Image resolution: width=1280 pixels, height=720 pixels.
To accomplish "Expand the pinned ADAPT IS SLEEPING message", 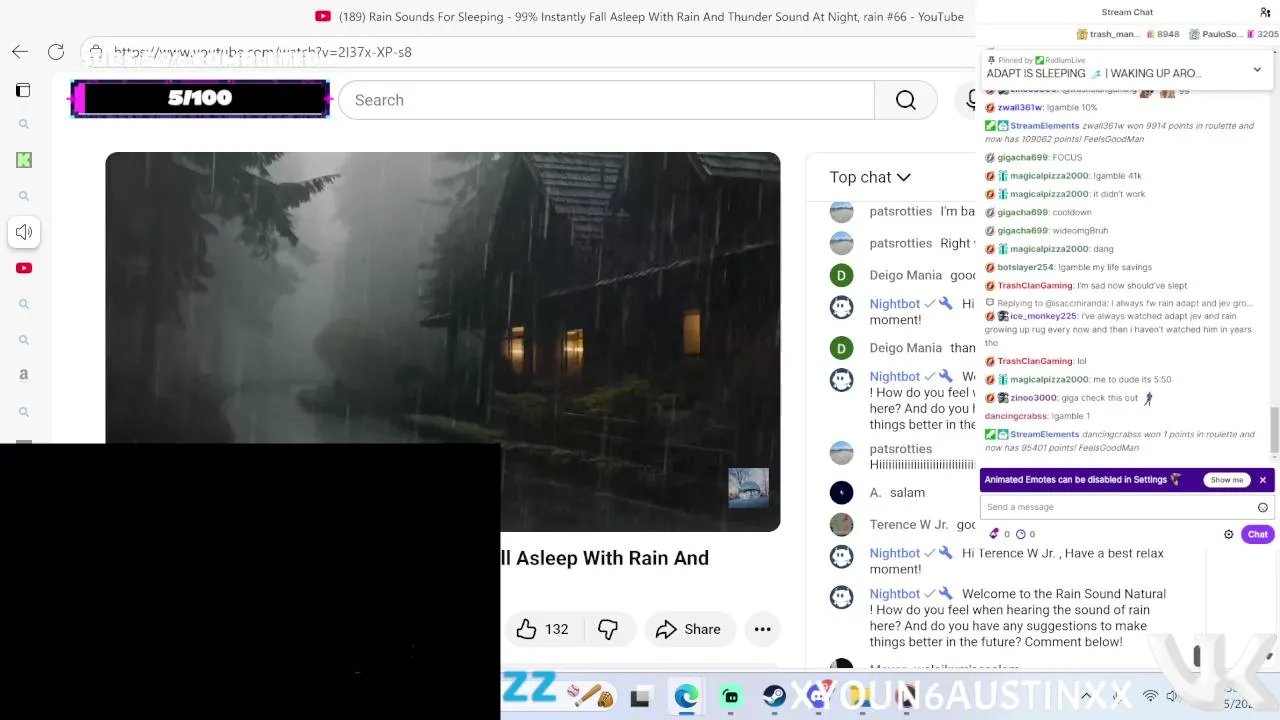I will pos(1257,69).
